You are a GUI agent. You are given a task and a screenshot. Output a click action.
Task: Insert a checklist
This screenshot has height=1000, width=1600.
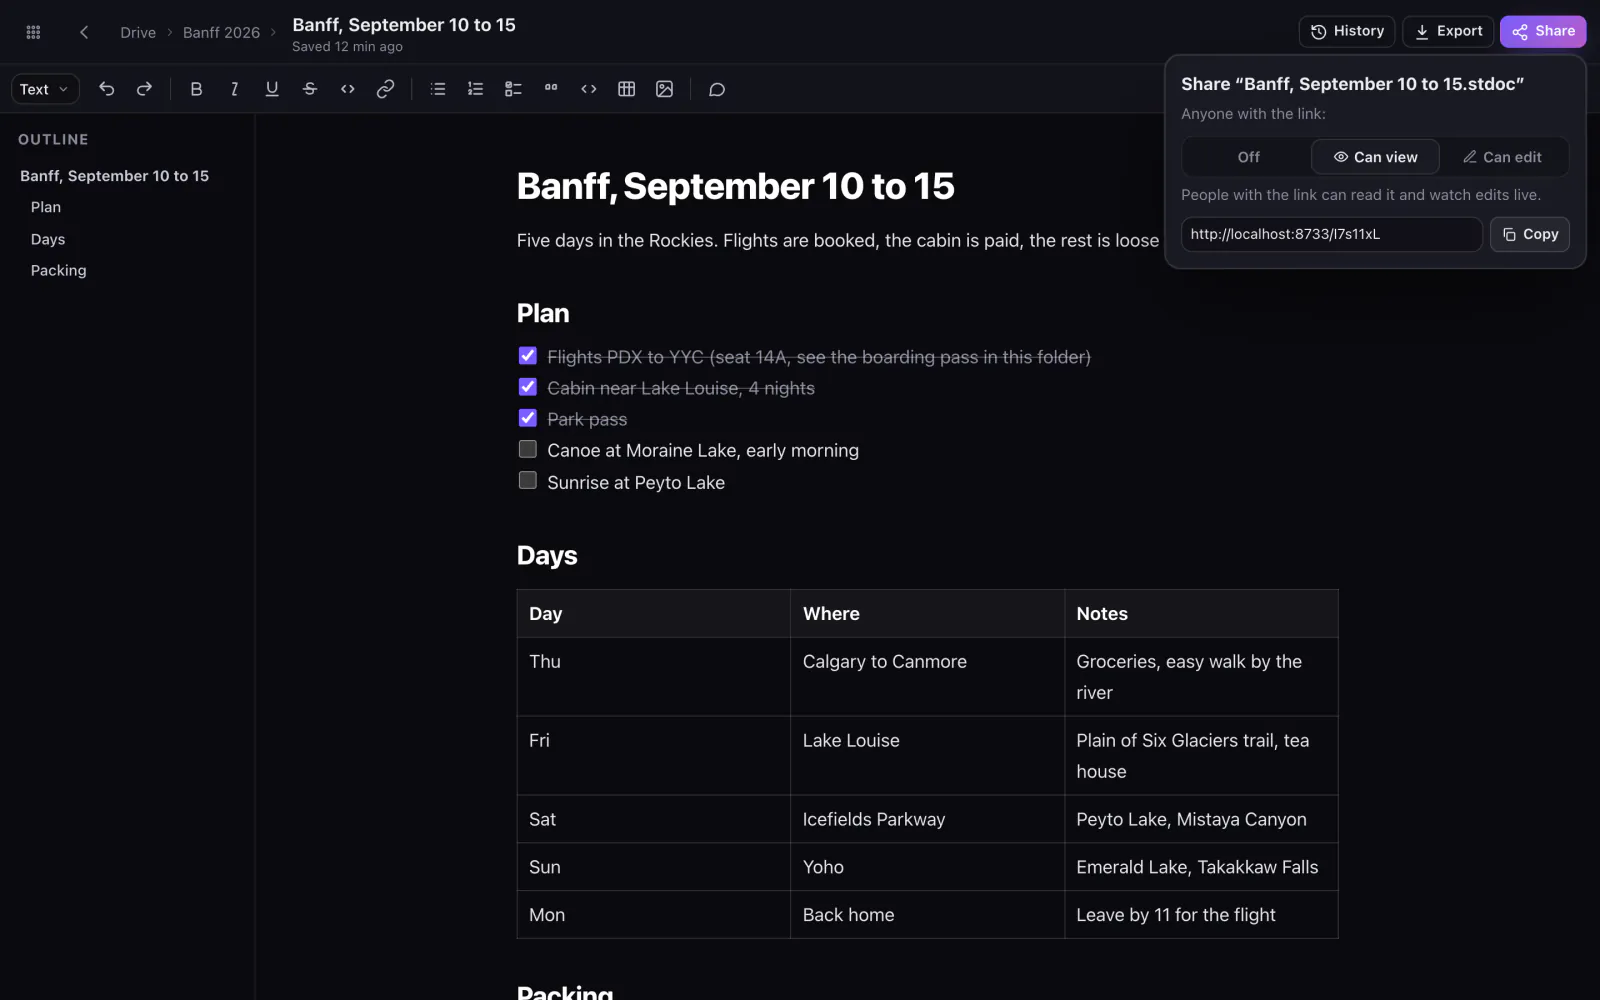pos(513,89)
